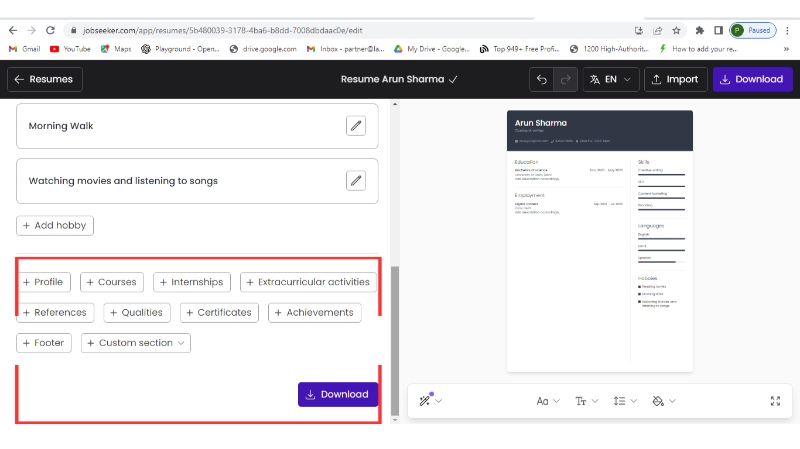The width and height of the screenshot is (800, 449).
Task: Open the font family Aa menu
Action: (547, 401)
